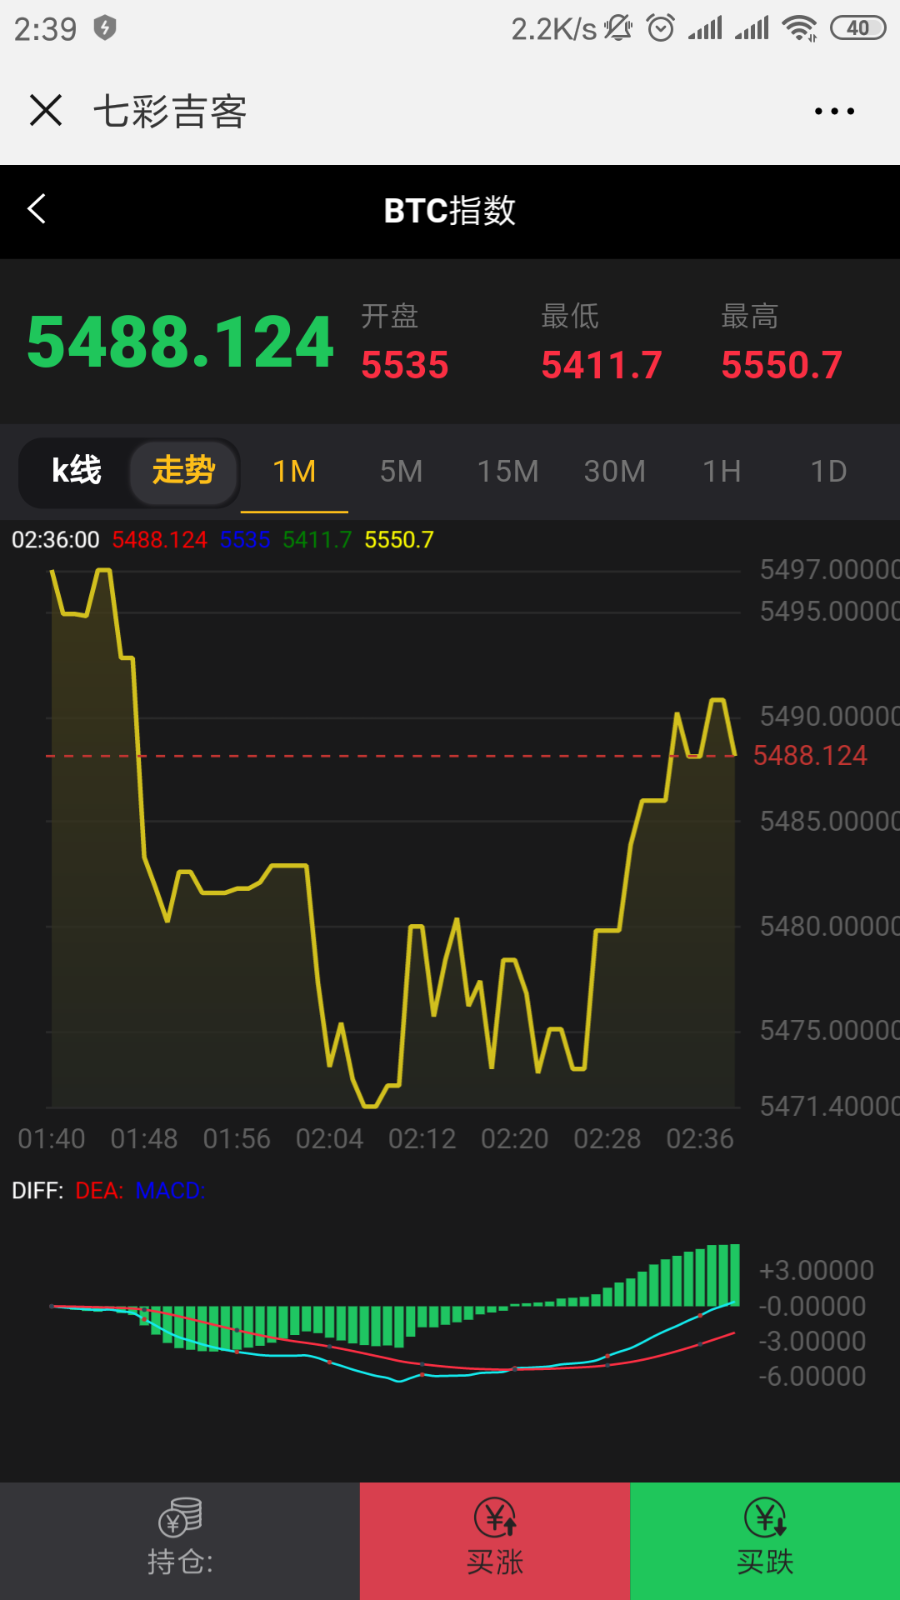Switch to the 1H timeframe
The image size is (900, 1600).
tap(722, 471)
